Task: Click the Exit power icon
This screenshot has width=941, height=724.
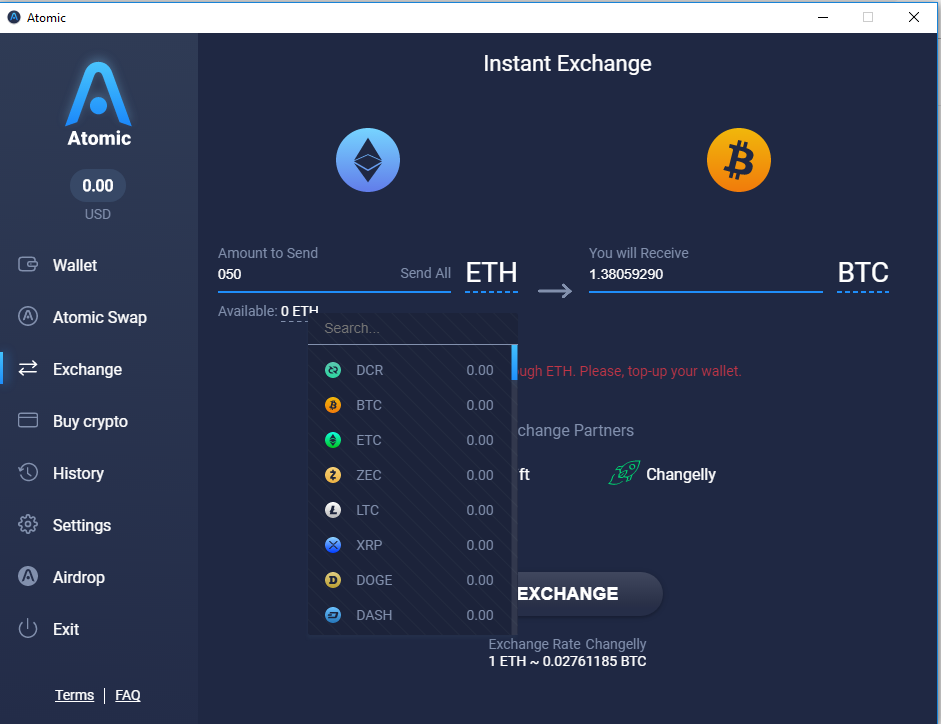Action: coord(28,629)
